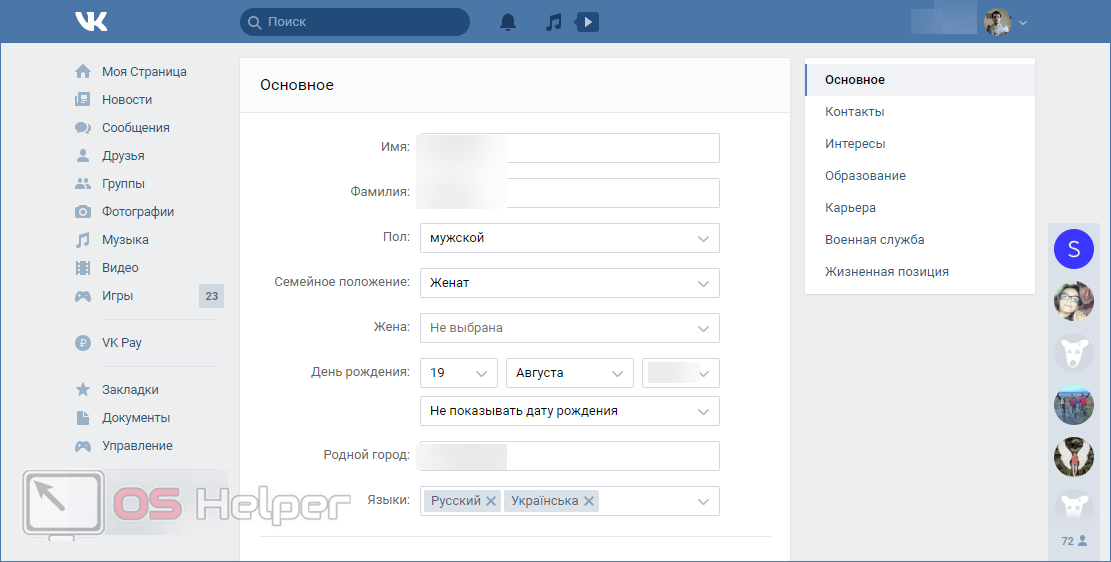
Task: Go to Моя Страница
Action: click(143, 72)
